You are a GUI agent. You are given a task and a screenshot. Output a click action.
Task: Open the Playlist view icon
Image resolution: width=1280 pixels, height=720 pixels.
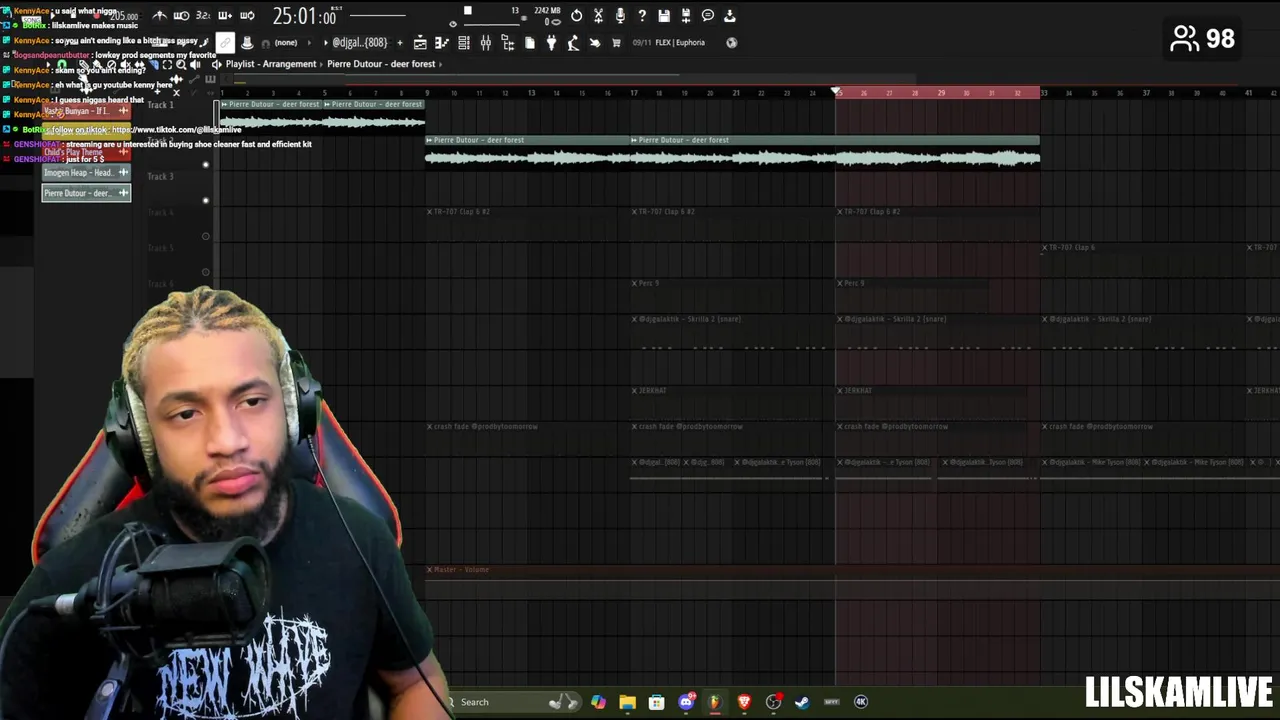point(420,43)
